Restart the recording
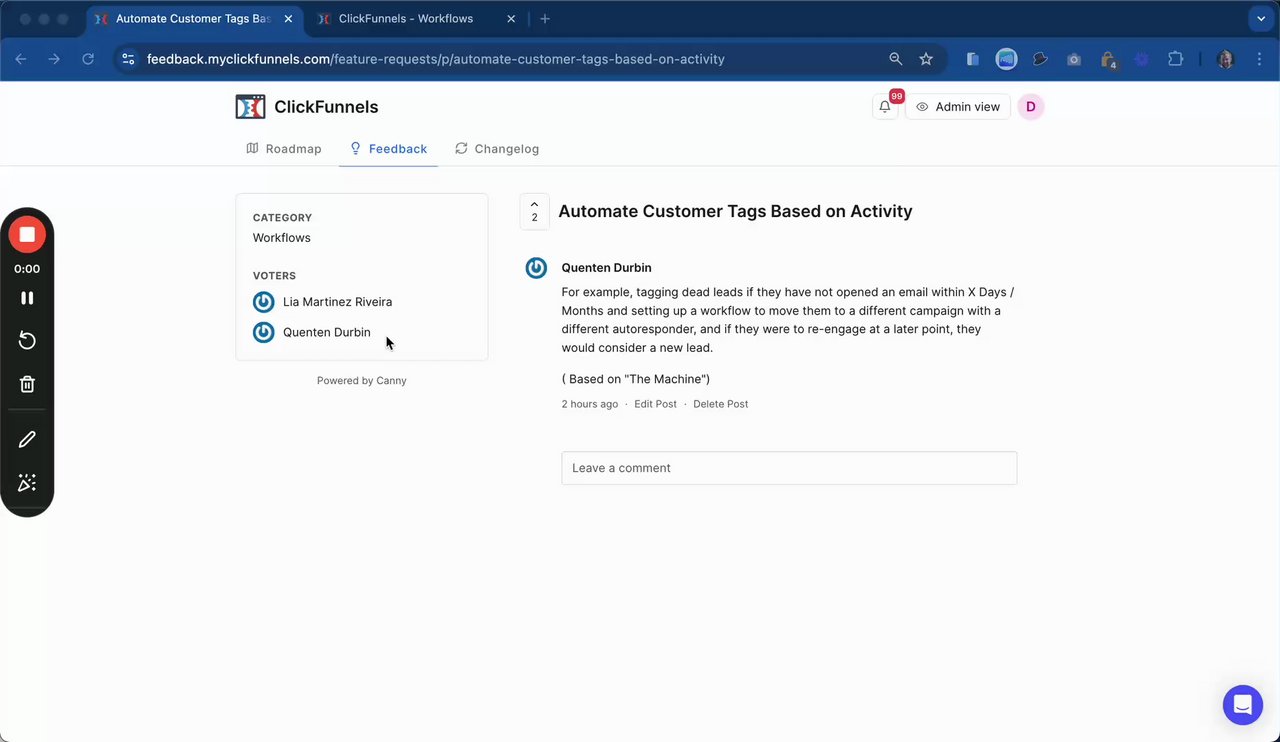Image resolution: width=1280 pixels, height=742 pixels. pyautogui.click(x=27, y=341)
